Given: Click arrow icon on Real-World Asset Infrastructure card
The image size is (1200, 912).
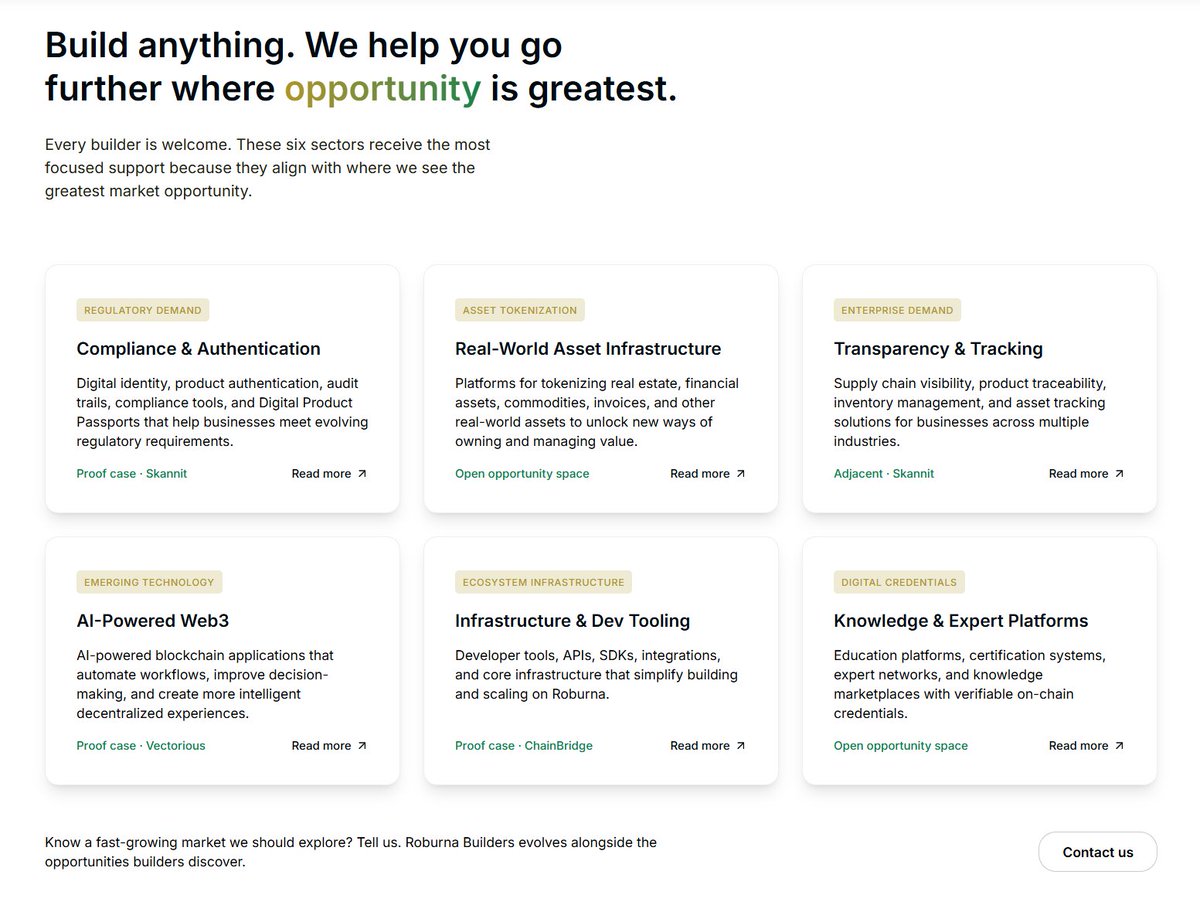Looking at the screenshot, I should (x=740, y=474).
